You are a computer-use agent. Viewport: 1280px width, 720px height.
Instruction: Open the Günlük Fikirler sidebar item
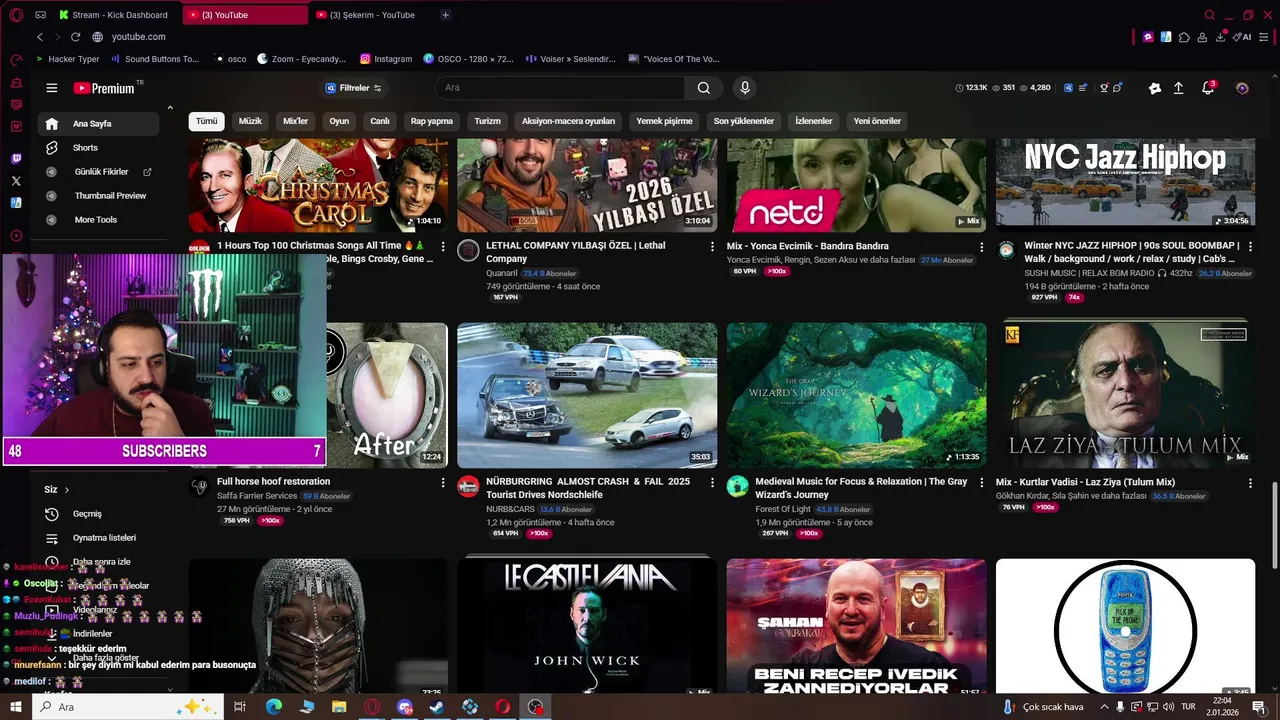point(98,172)
